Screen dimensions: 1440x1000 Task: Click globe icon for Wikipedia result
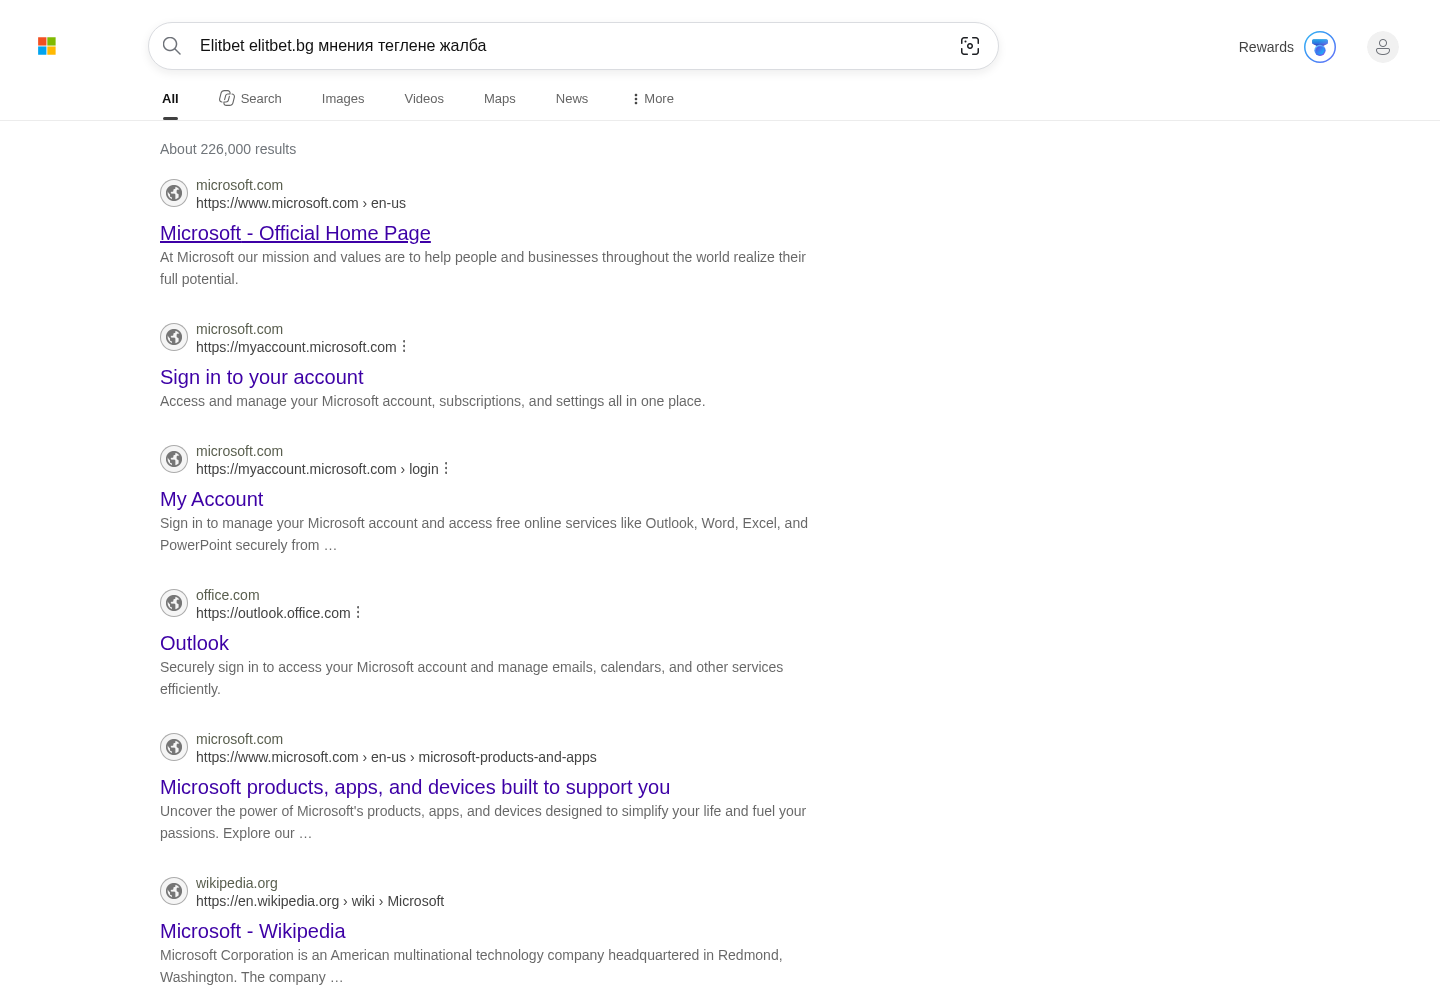coord(174,891)
